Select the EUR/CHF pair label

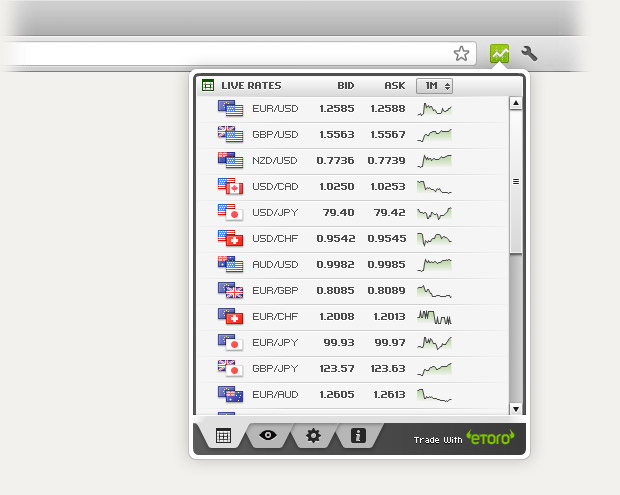[275, 317]
